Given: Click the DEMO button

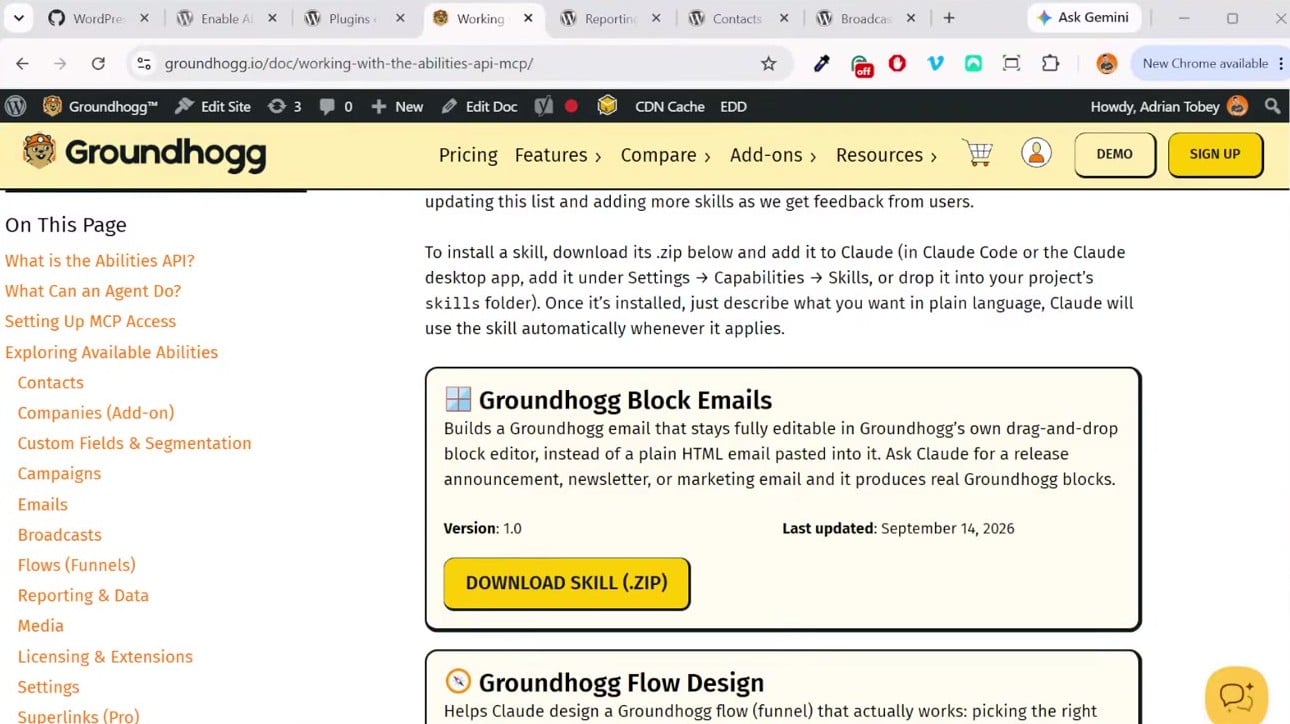Looking at the screenshot, I should (x=1115, y=154).
